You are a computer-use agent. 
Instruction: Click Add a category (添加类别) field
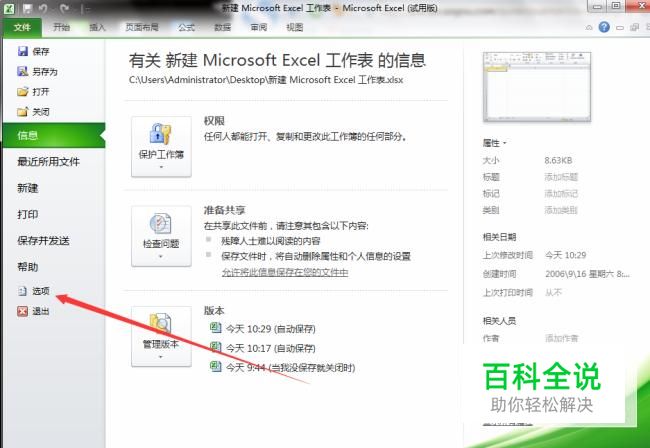tap(561, 210)
